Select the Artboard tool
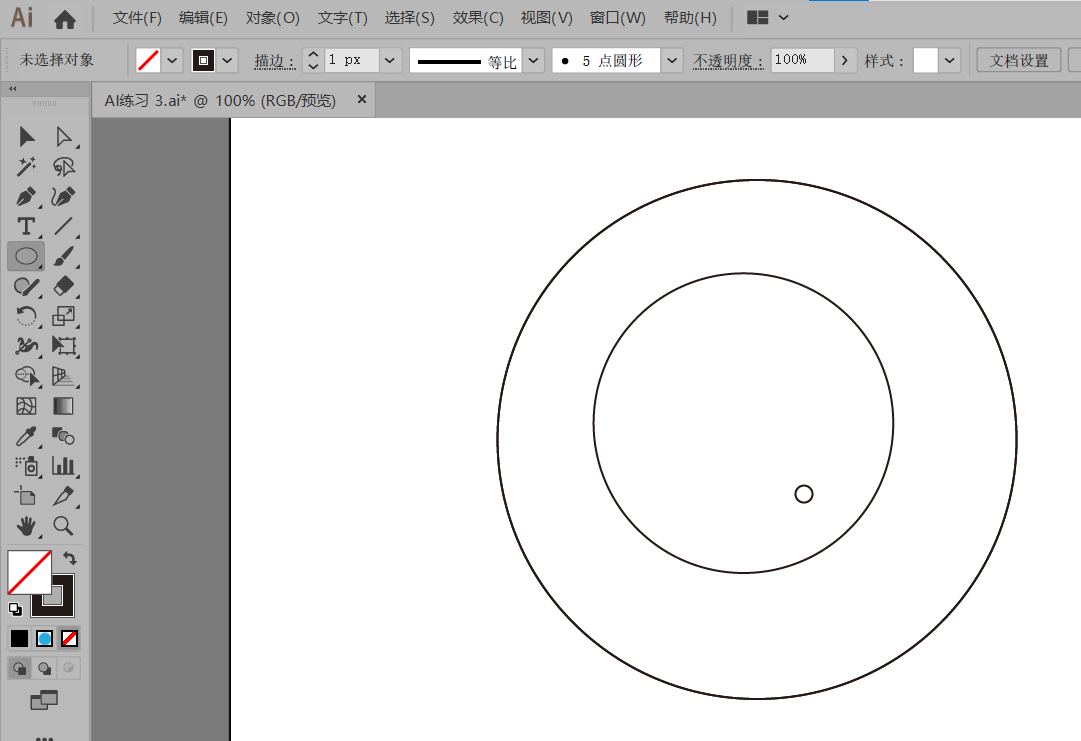Image resolution: width=1081 pixels, height=741 pixels. point(26,496)
